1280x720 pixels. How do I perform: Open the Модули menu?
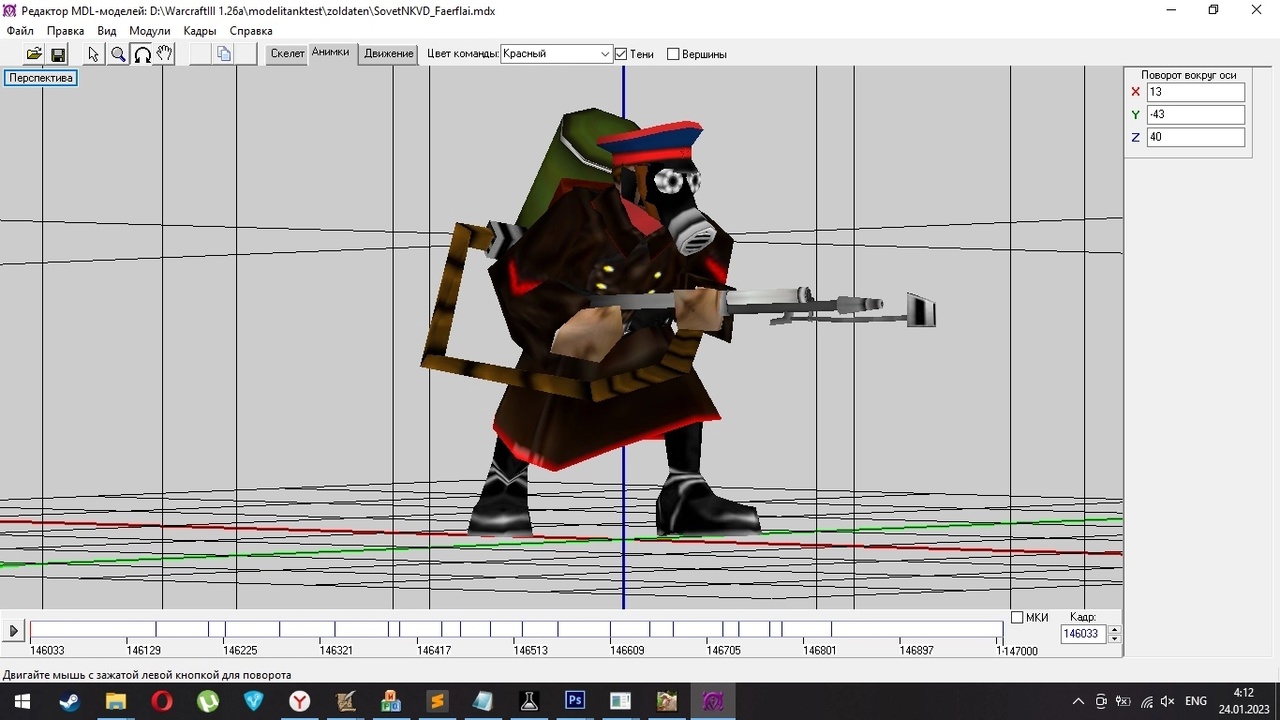coord(149,31)
